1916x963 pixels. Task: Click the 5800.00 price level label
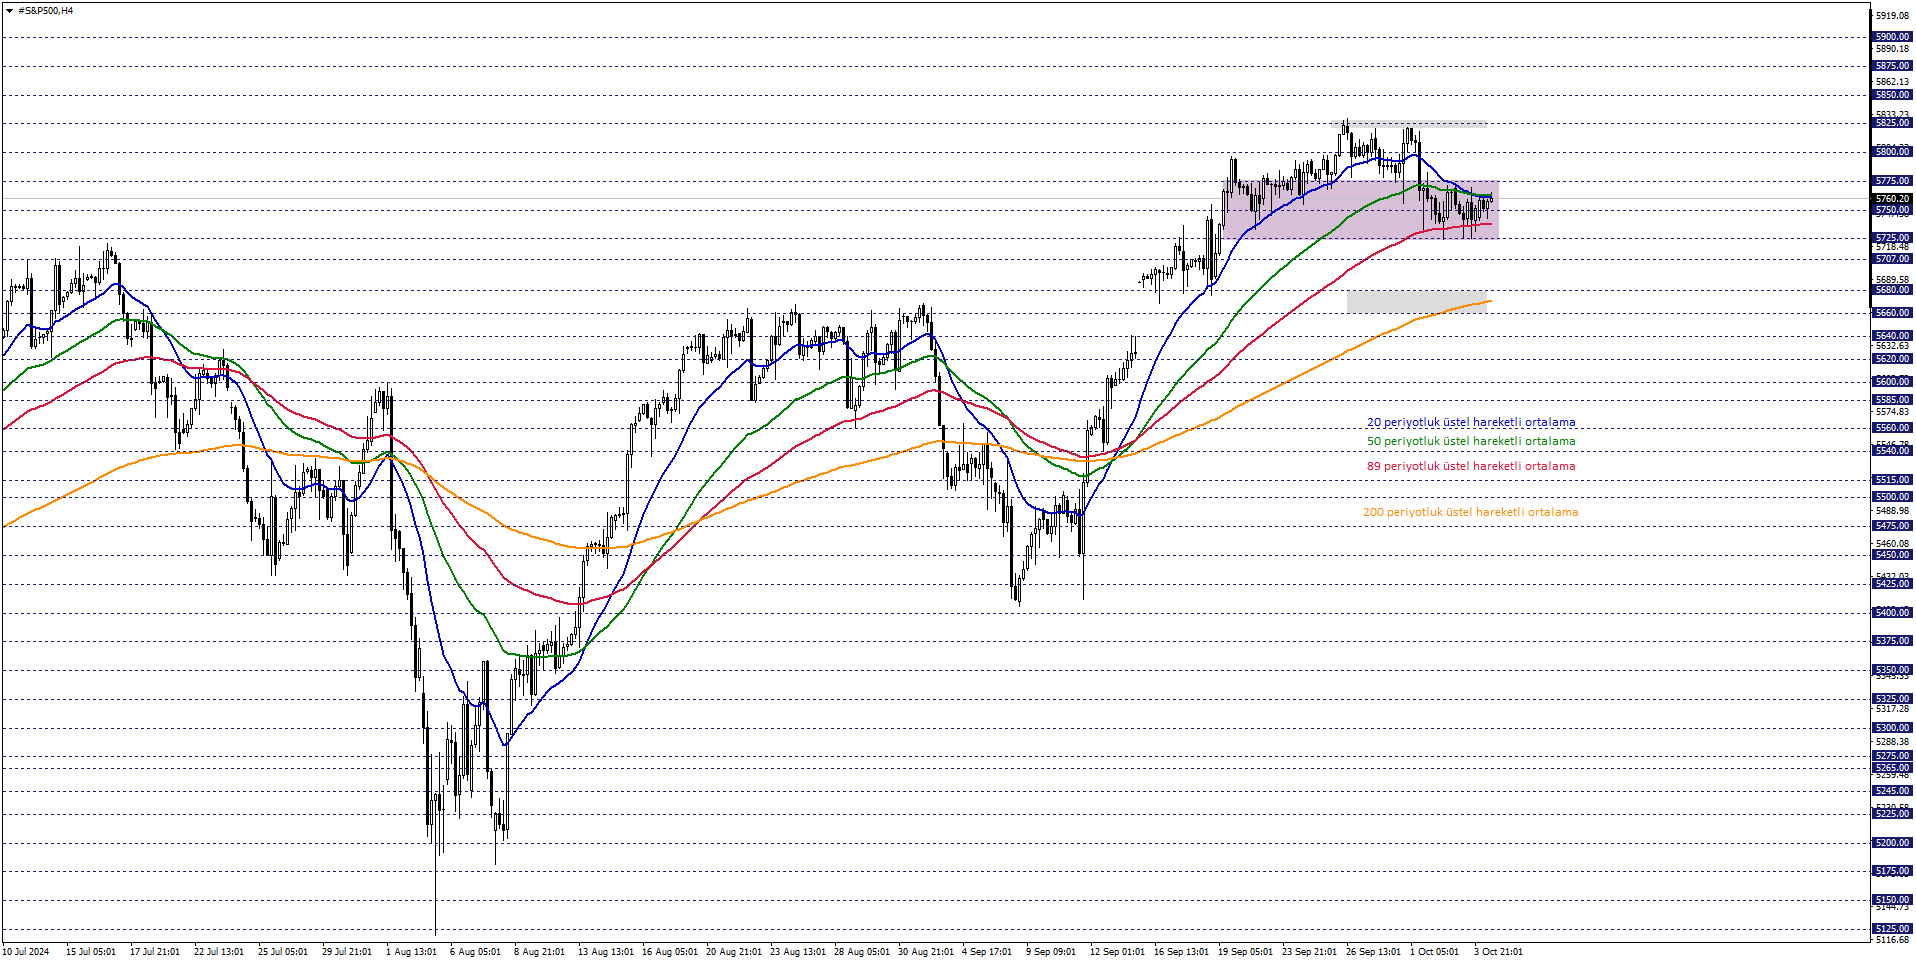pos(1892,152)
